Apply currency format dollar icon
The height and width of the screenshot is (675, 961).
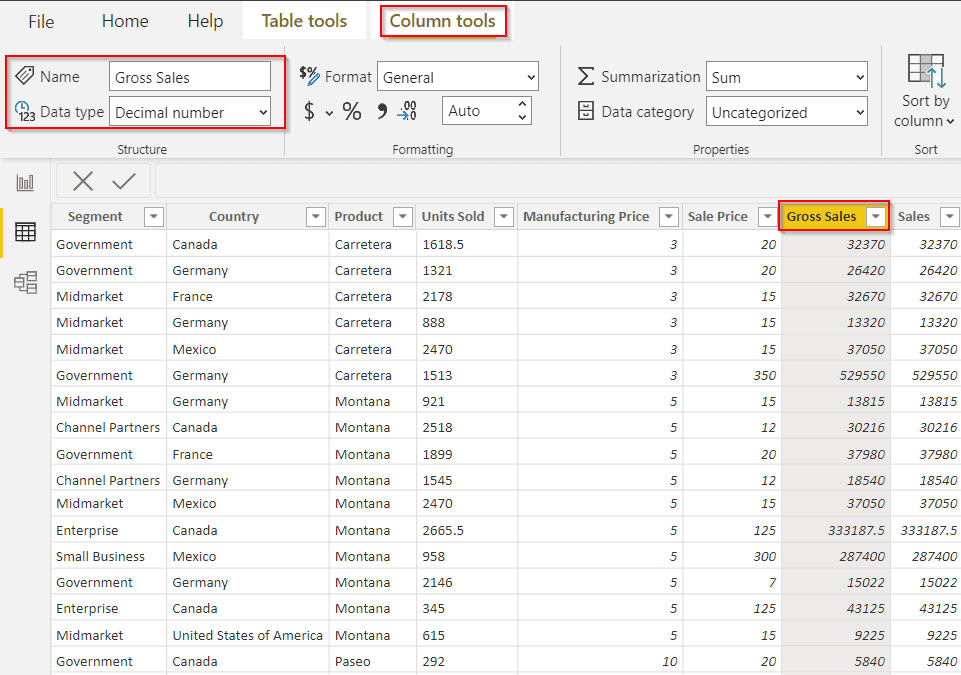[310, 111]
